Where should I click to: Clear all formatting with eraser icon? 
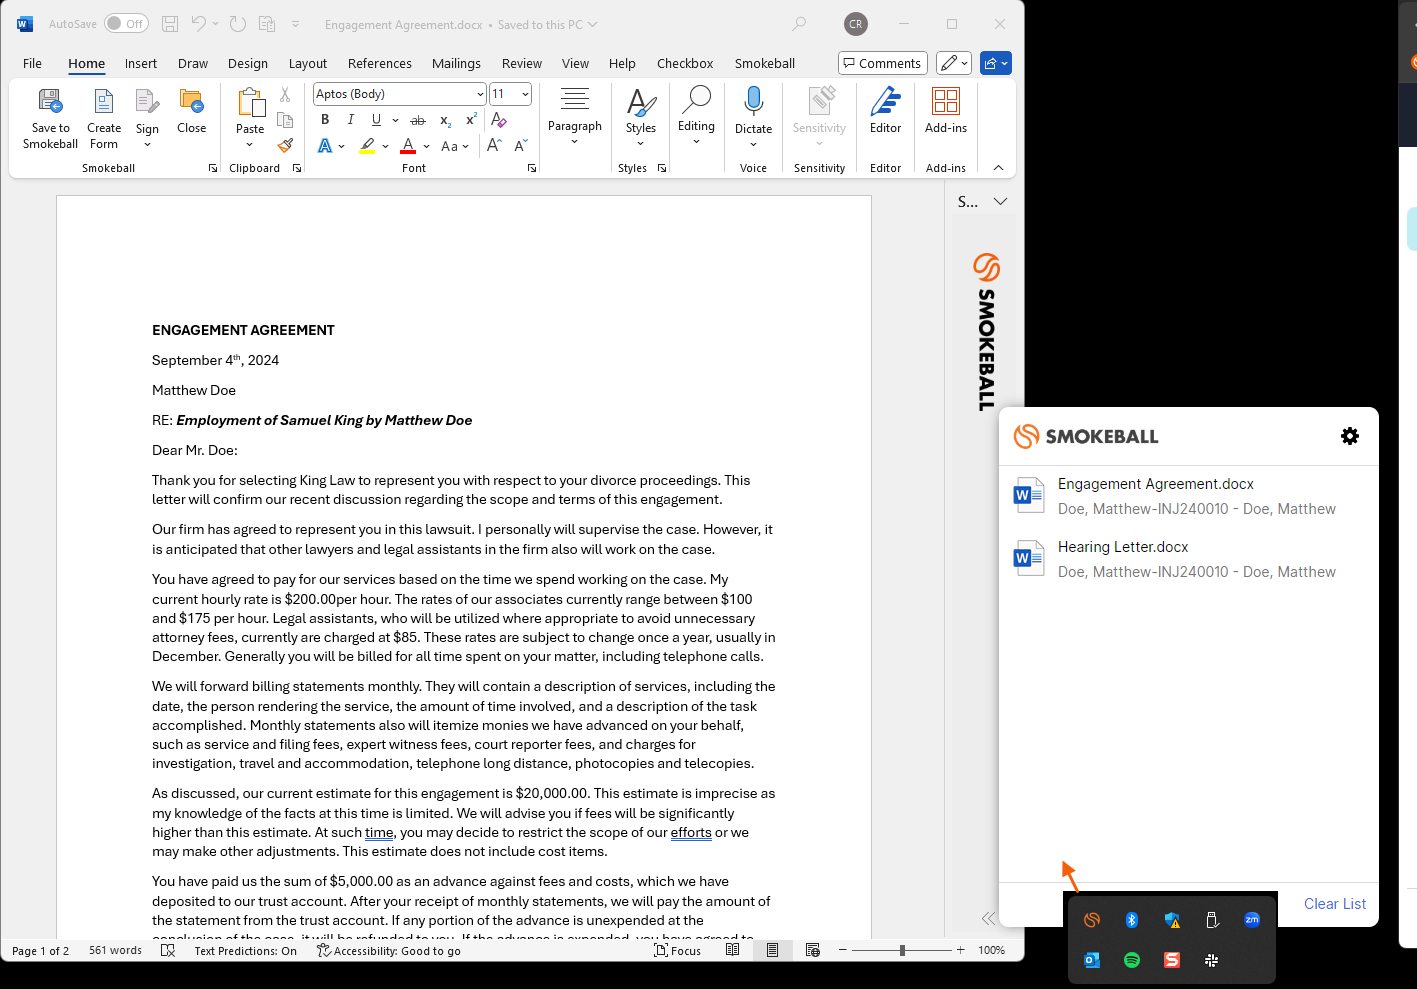point(499,120)
